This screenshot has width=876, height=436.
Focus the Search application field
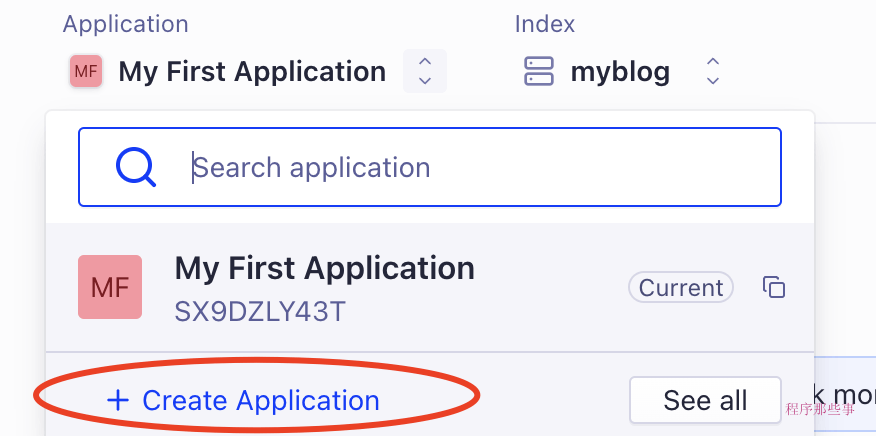point(480,167)
